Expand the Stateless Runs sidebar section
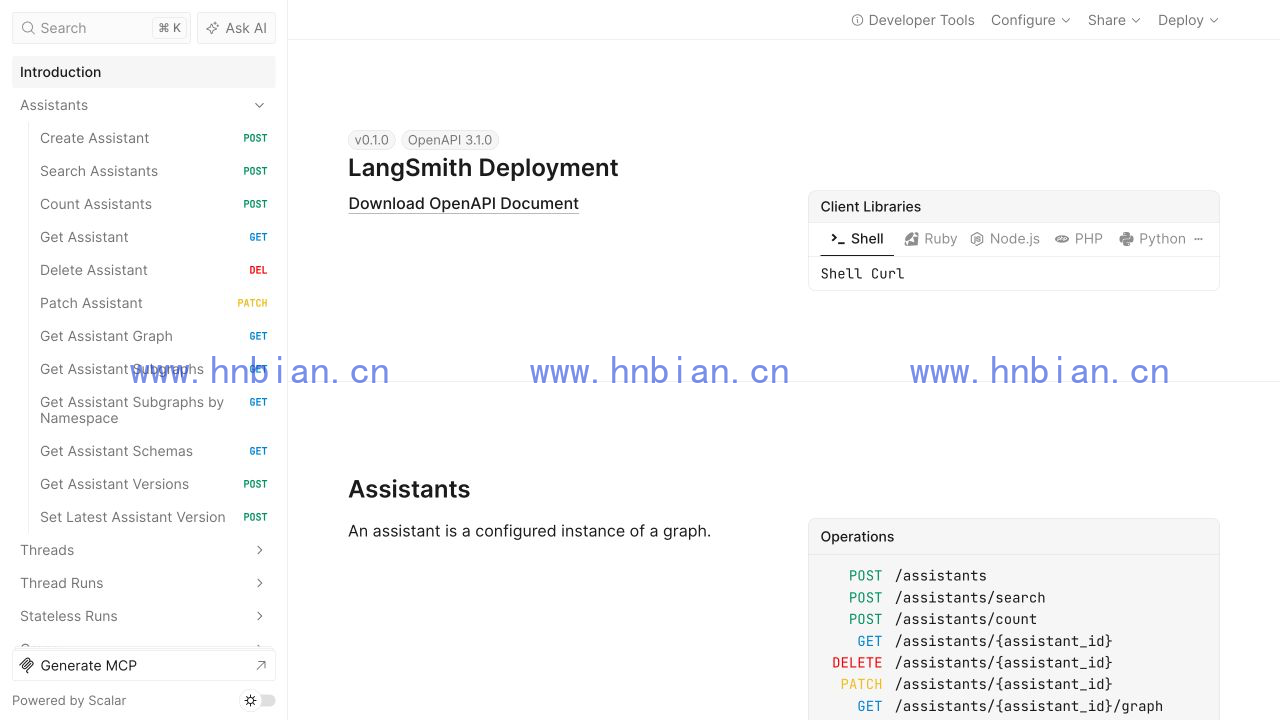1280x720 pixels. 260,616
